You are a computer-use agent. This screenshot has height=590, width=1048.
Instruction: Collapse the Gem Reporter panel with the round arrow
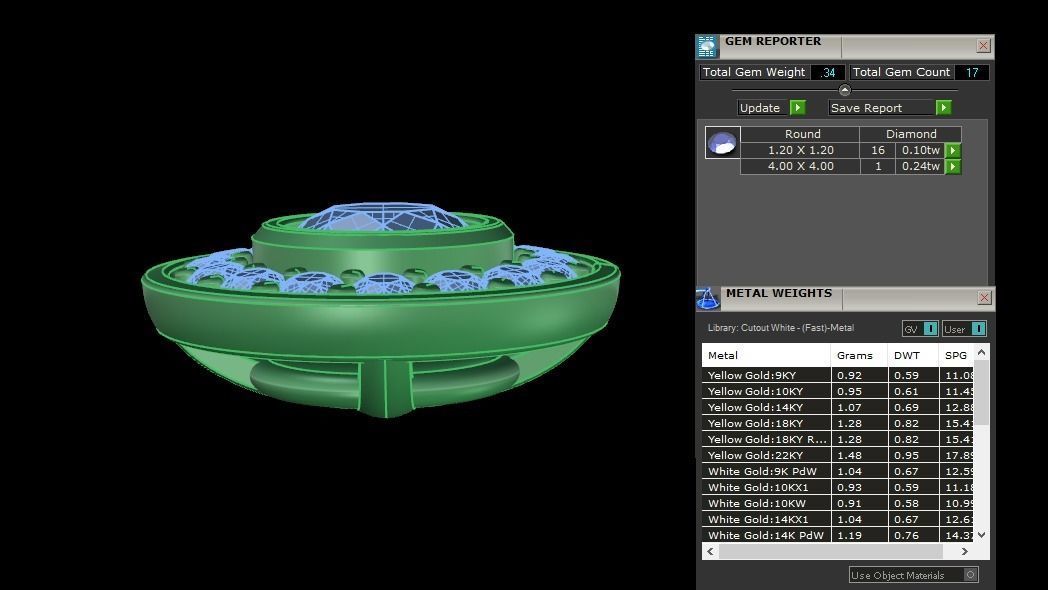pyautogui.click(x=845, y=90)
